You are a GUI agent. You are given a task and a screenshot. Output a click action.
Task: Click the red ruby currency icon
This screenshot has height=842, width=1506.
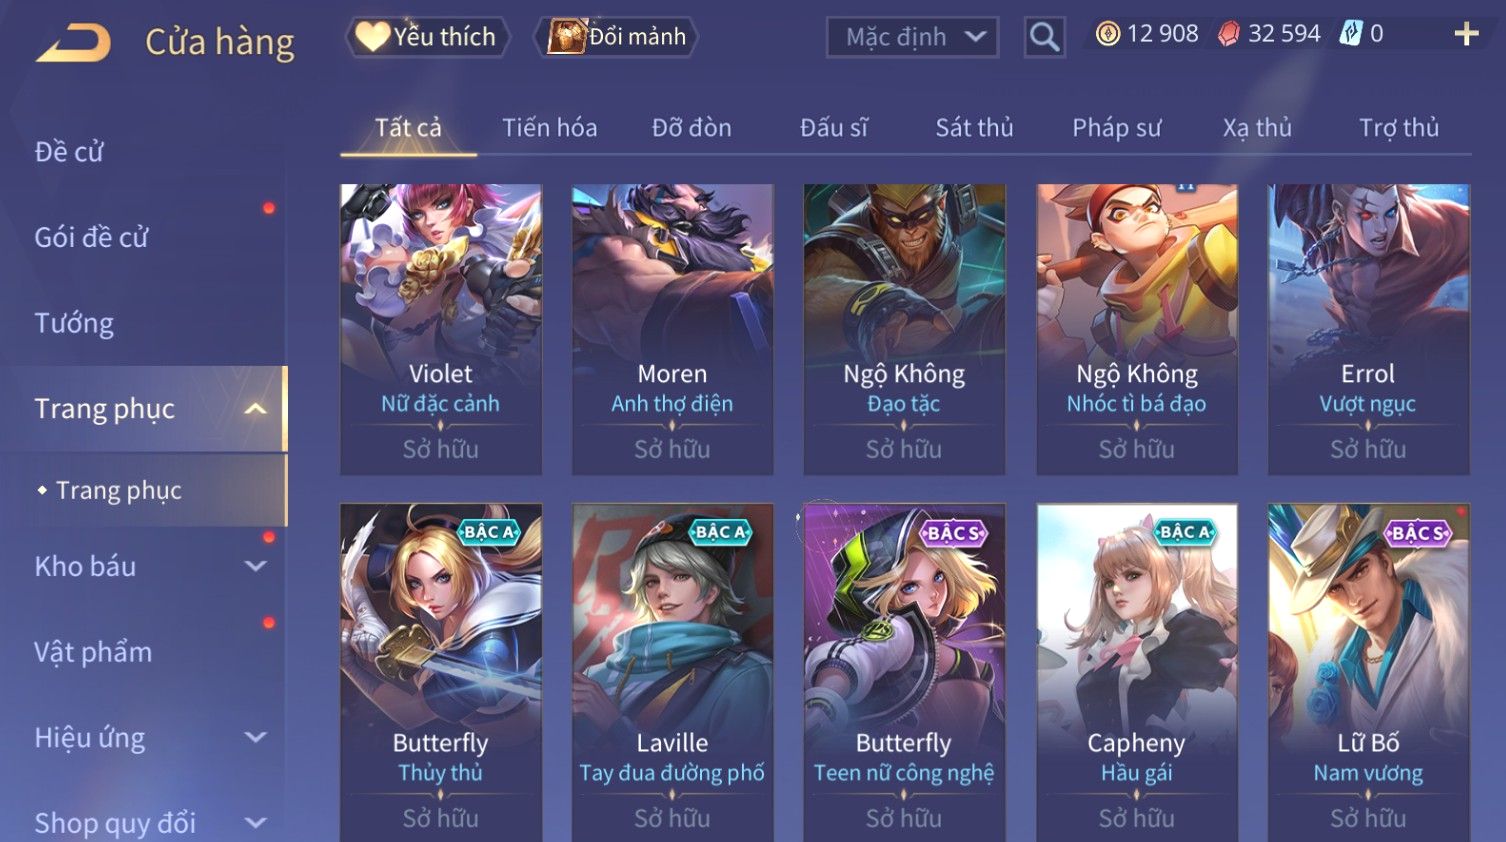(x=1228, y=34)
